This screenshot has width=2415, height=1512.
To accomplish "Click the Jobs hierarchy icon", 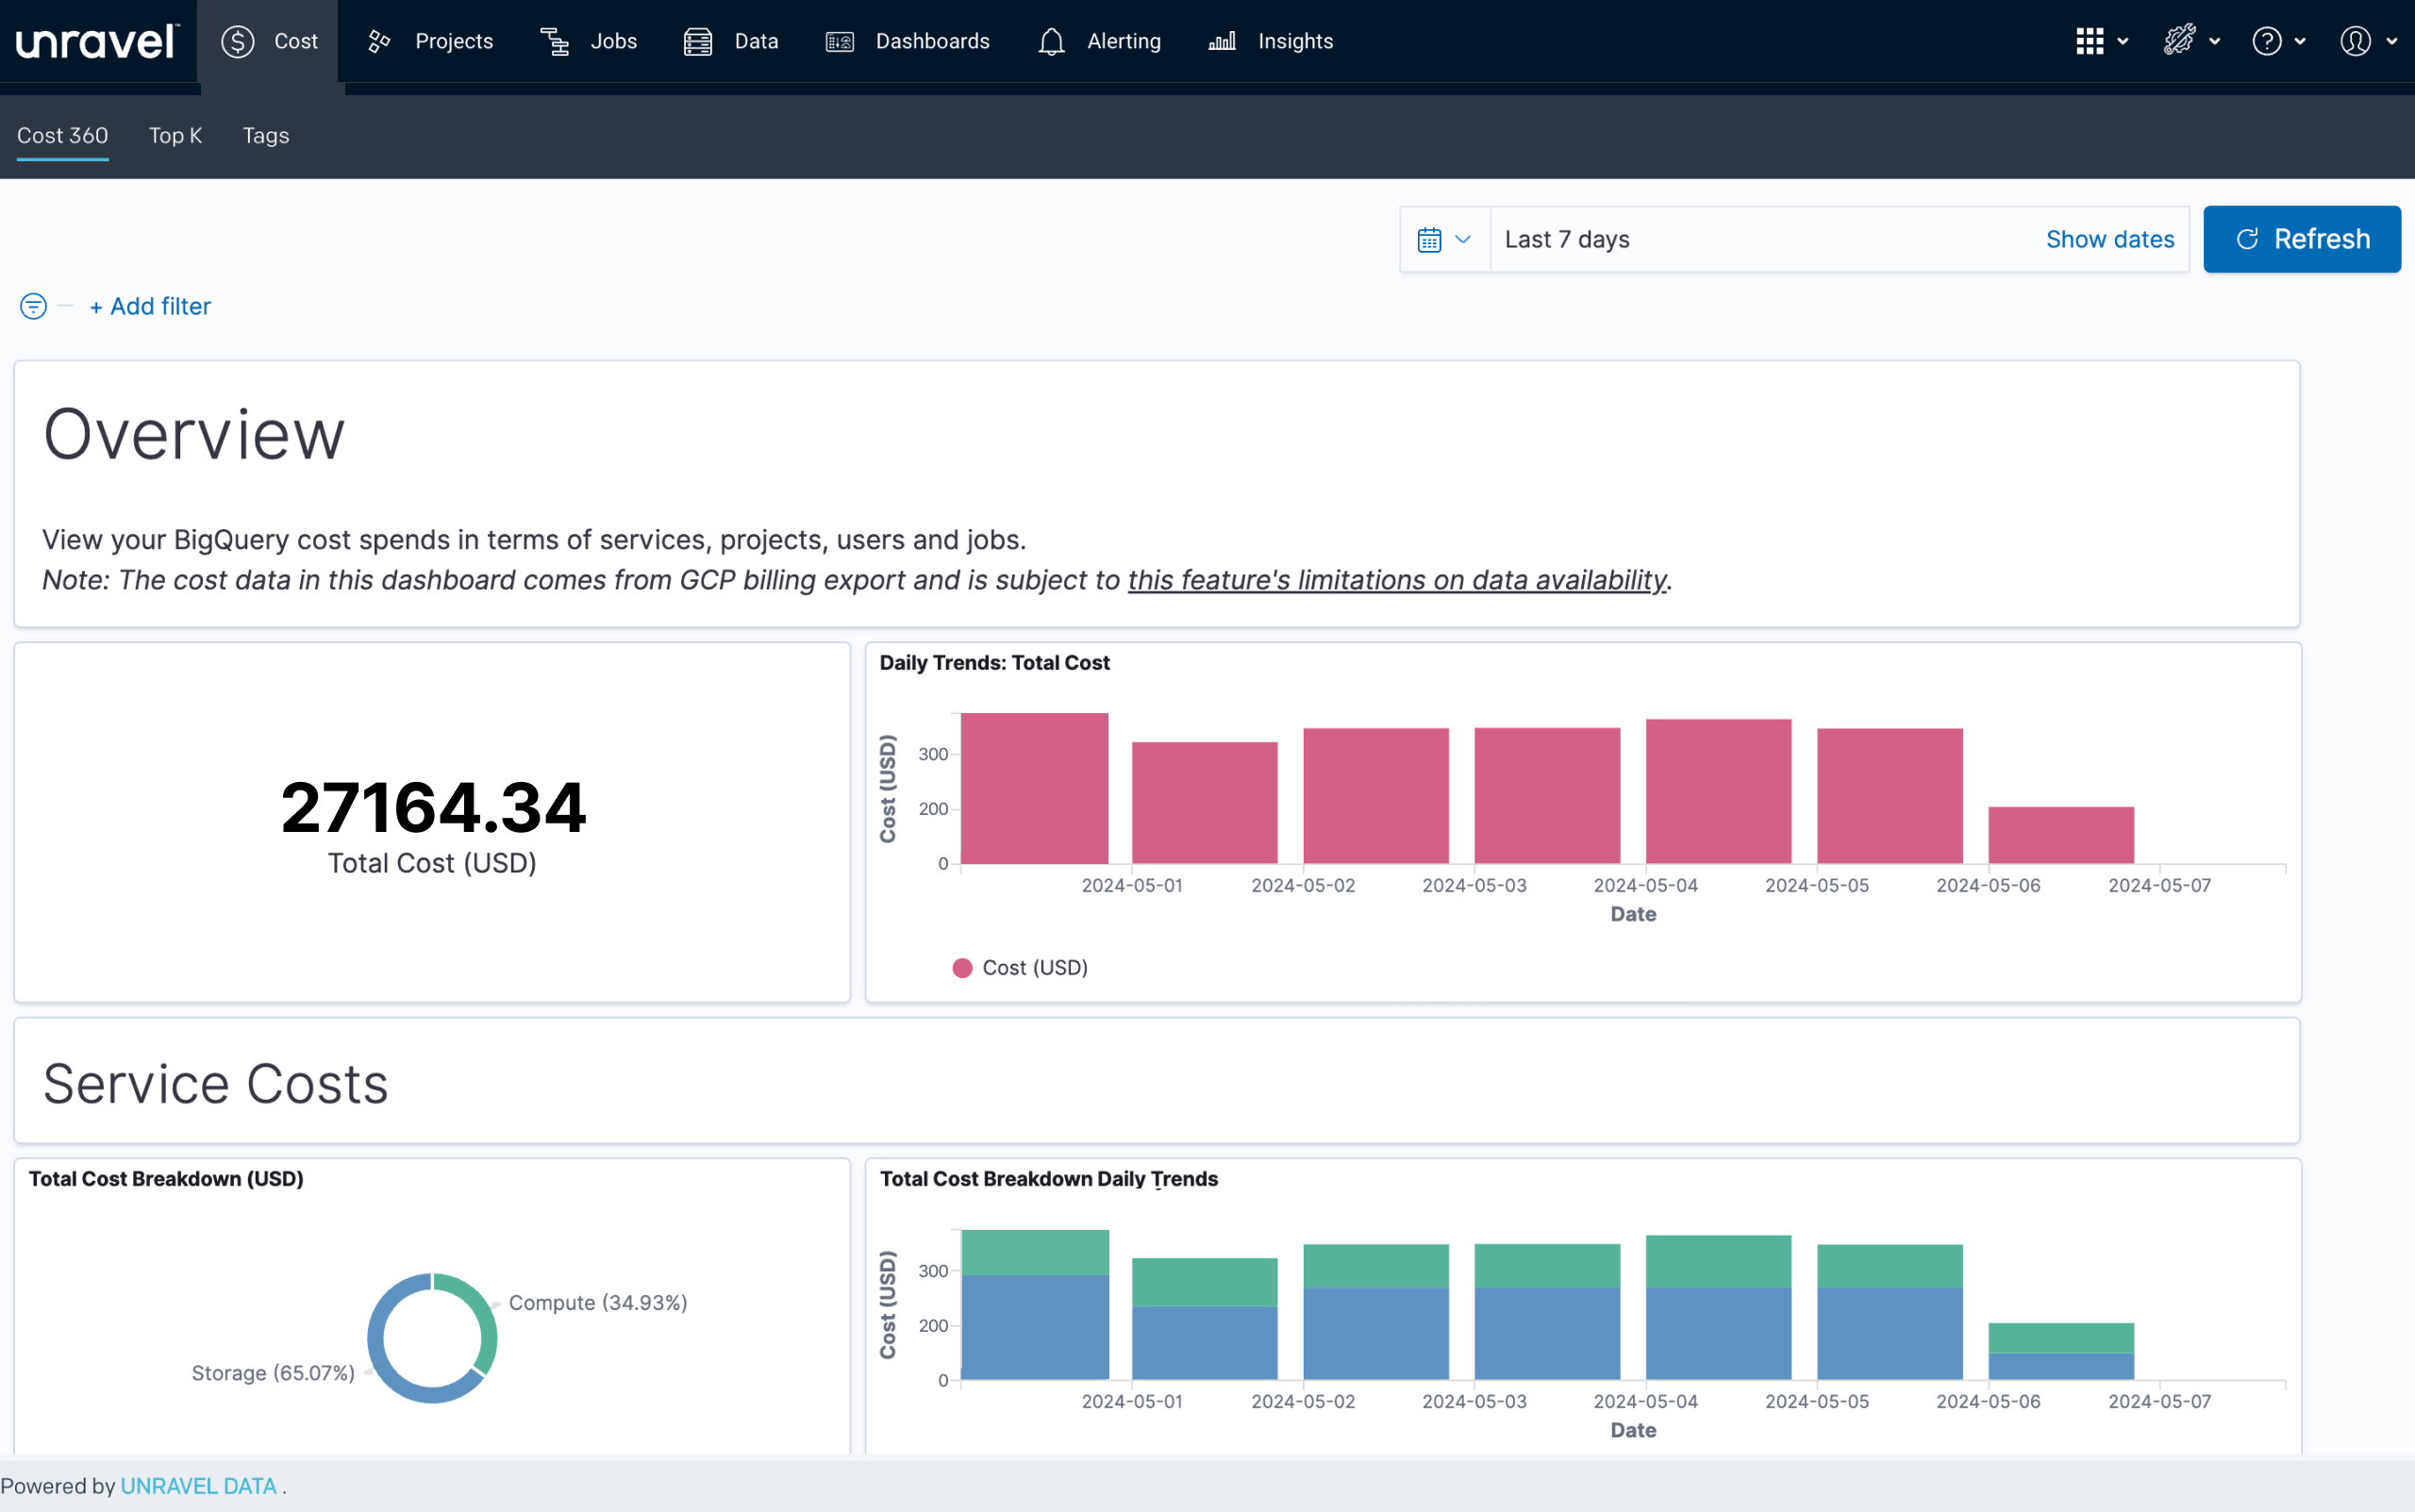I will pyautogui.click(x=555, y=41).
